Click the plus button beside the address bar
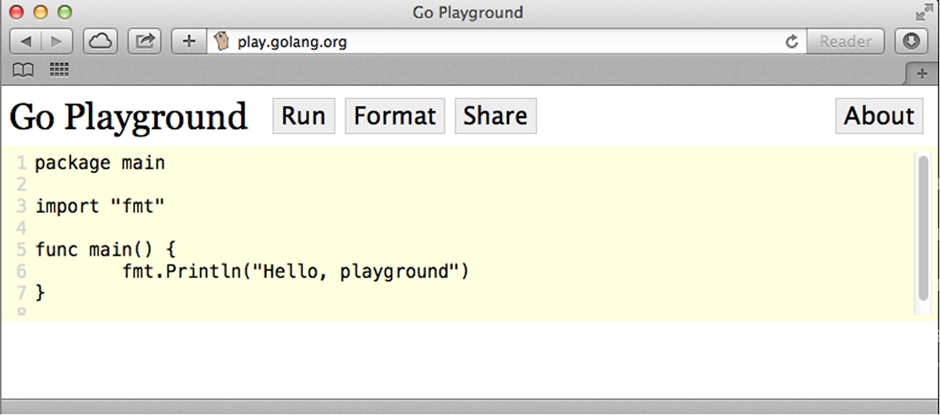The image size is (940, 415). [189, 42]
